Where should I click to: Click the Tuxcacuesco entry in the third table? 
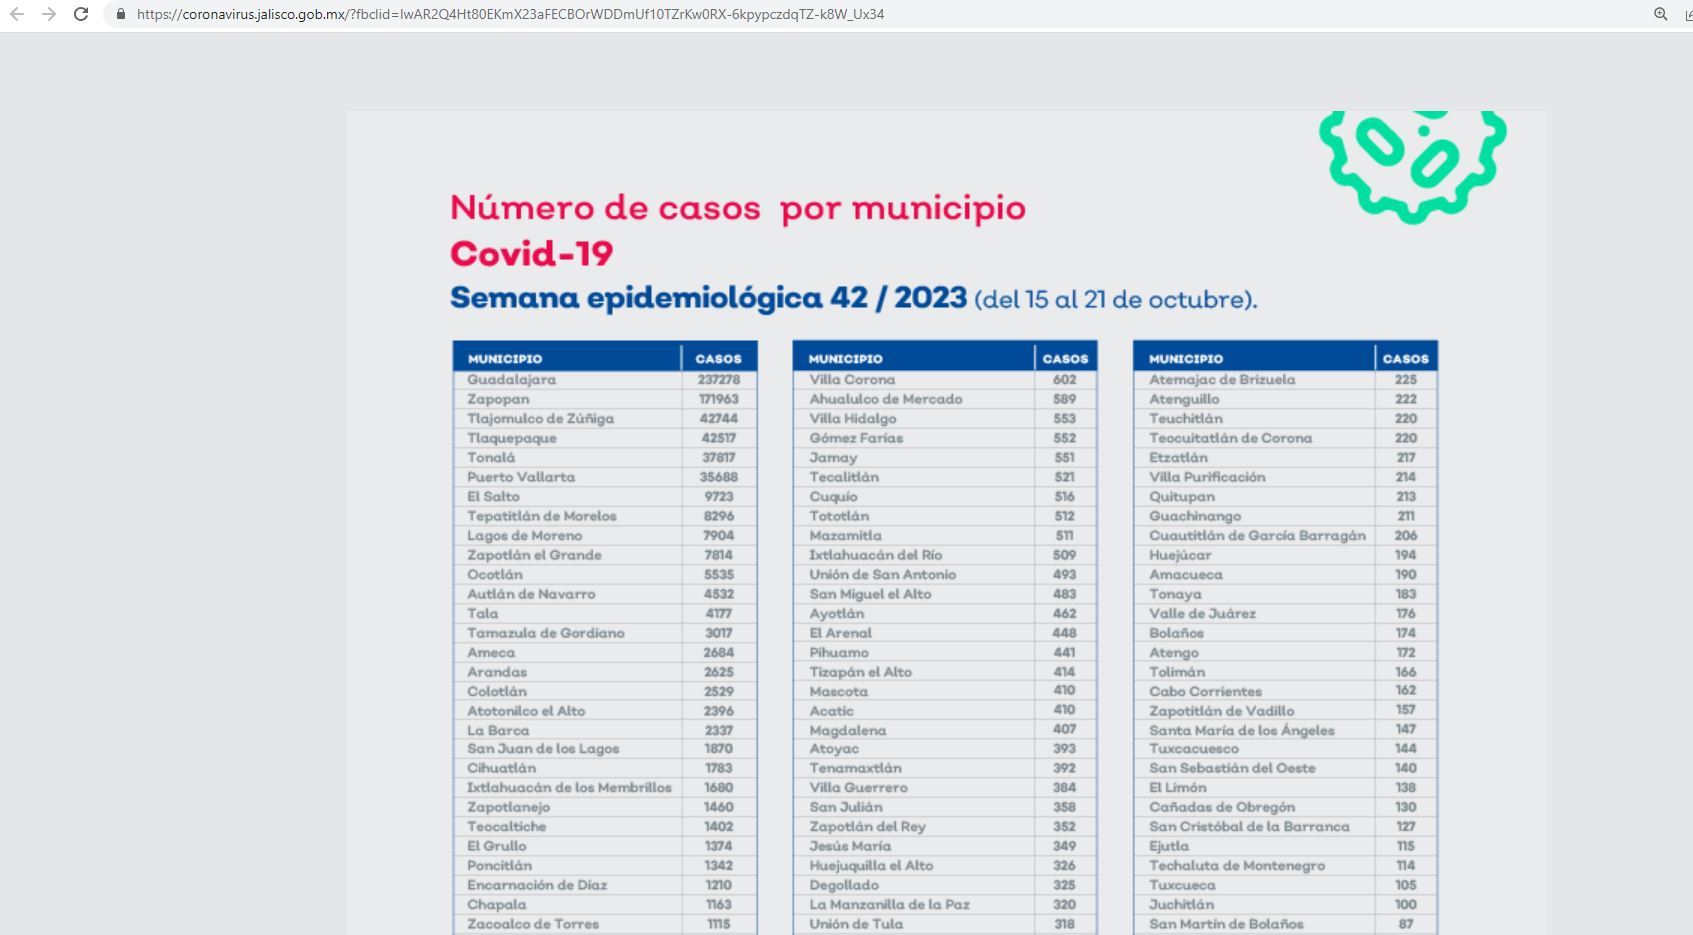1192,748
